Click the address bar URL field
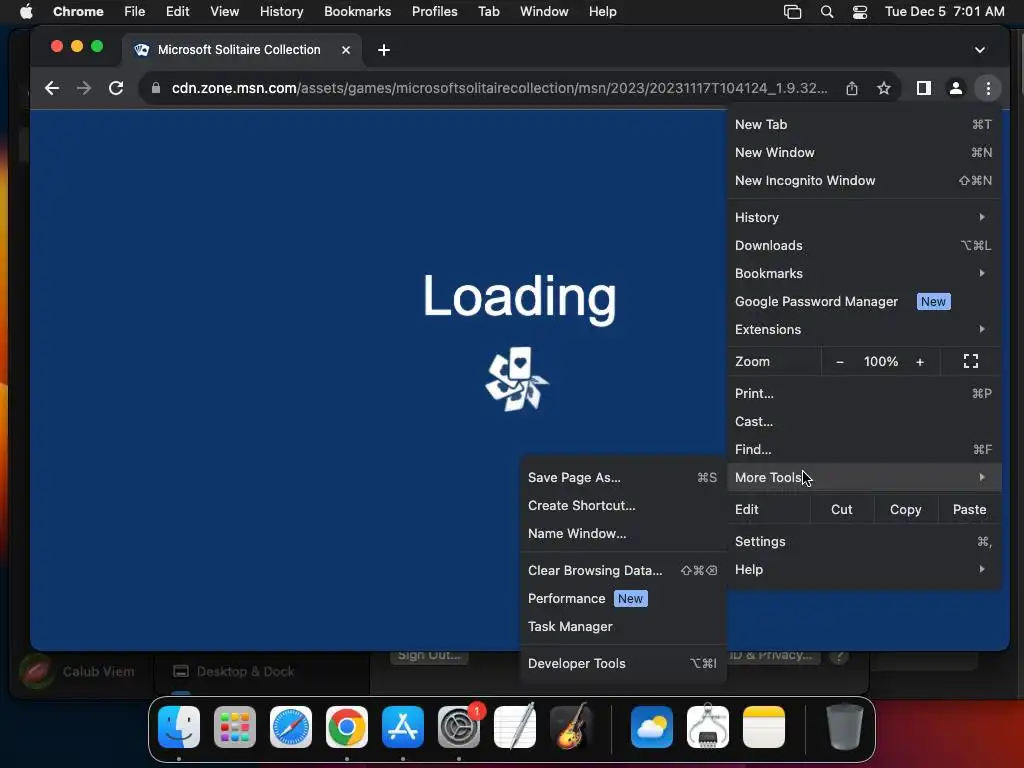 (x=499, y=88)
